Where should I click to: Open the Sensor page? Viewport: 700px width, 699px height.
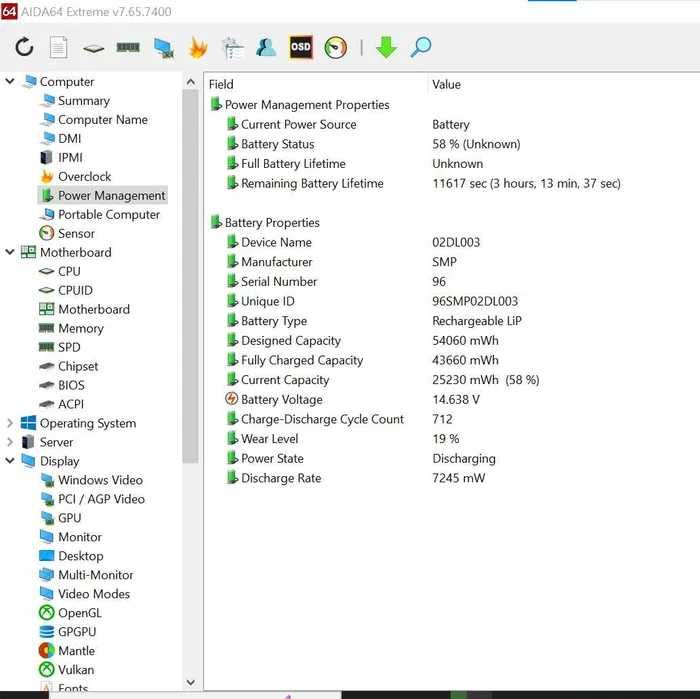(x=76, y=233)
